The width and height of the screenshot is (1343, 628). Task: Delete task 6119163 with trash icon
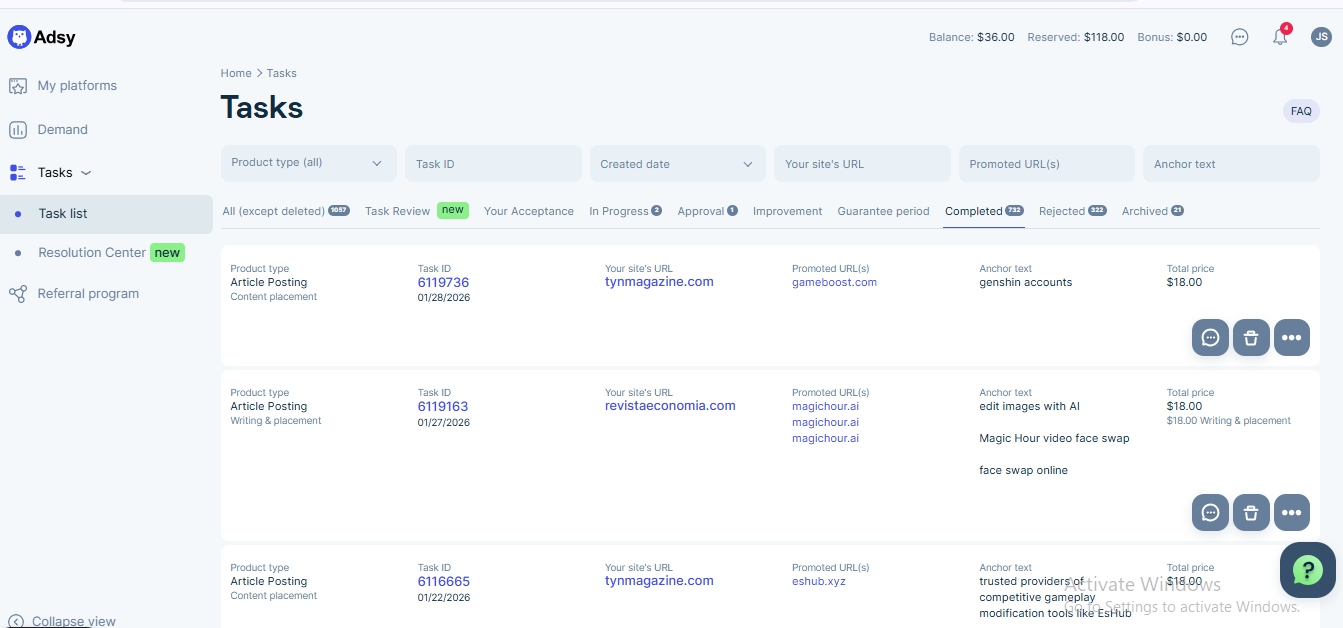click(x=1251, y=513)
